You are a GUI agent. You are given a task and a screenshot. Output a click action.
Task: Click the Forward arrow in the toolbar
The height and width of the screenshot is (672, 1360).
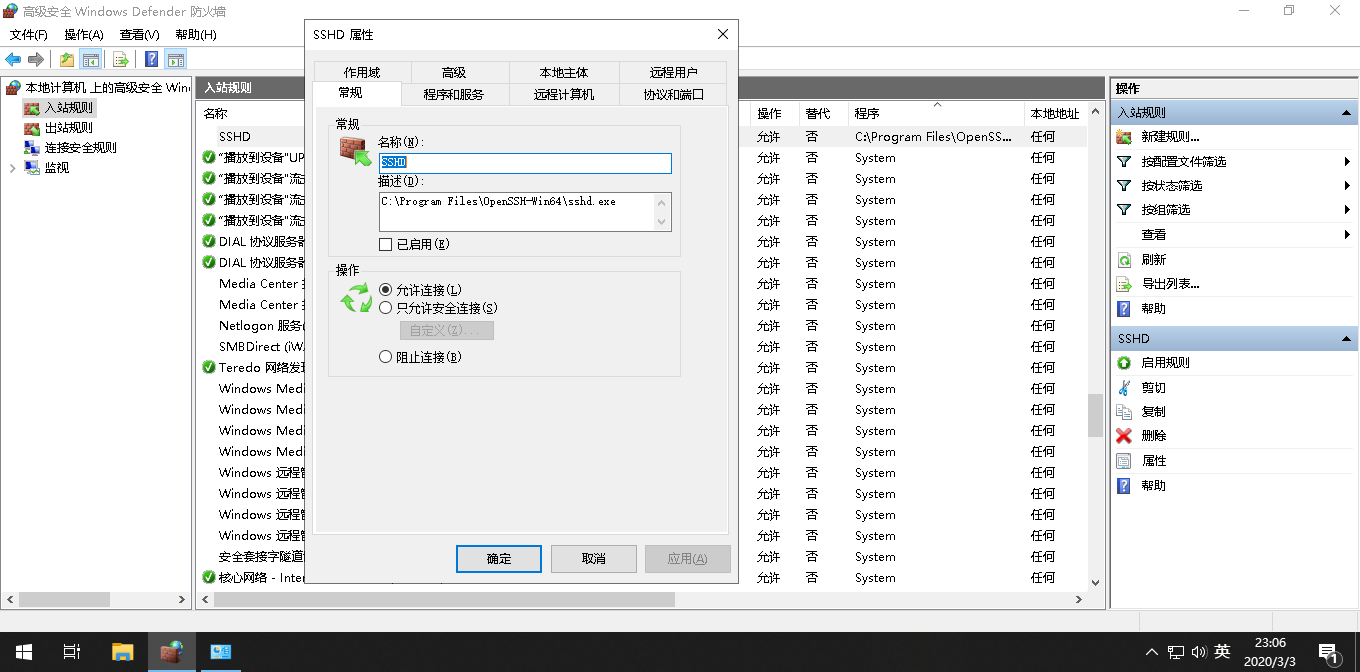(x=36, y=59)
